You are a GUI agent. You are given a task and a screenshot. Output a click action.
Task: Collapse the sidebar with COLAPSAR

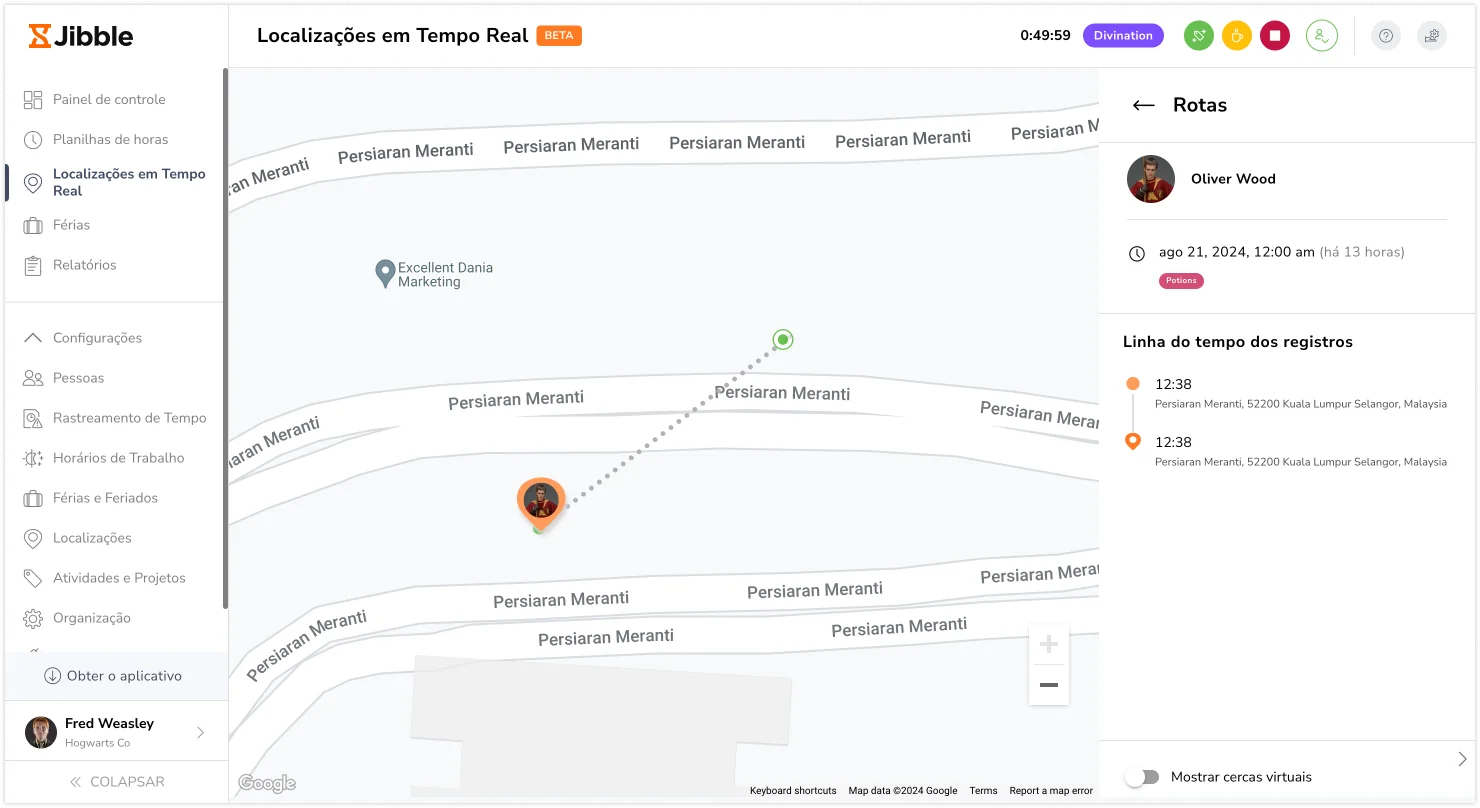click(x=116, y=782)
